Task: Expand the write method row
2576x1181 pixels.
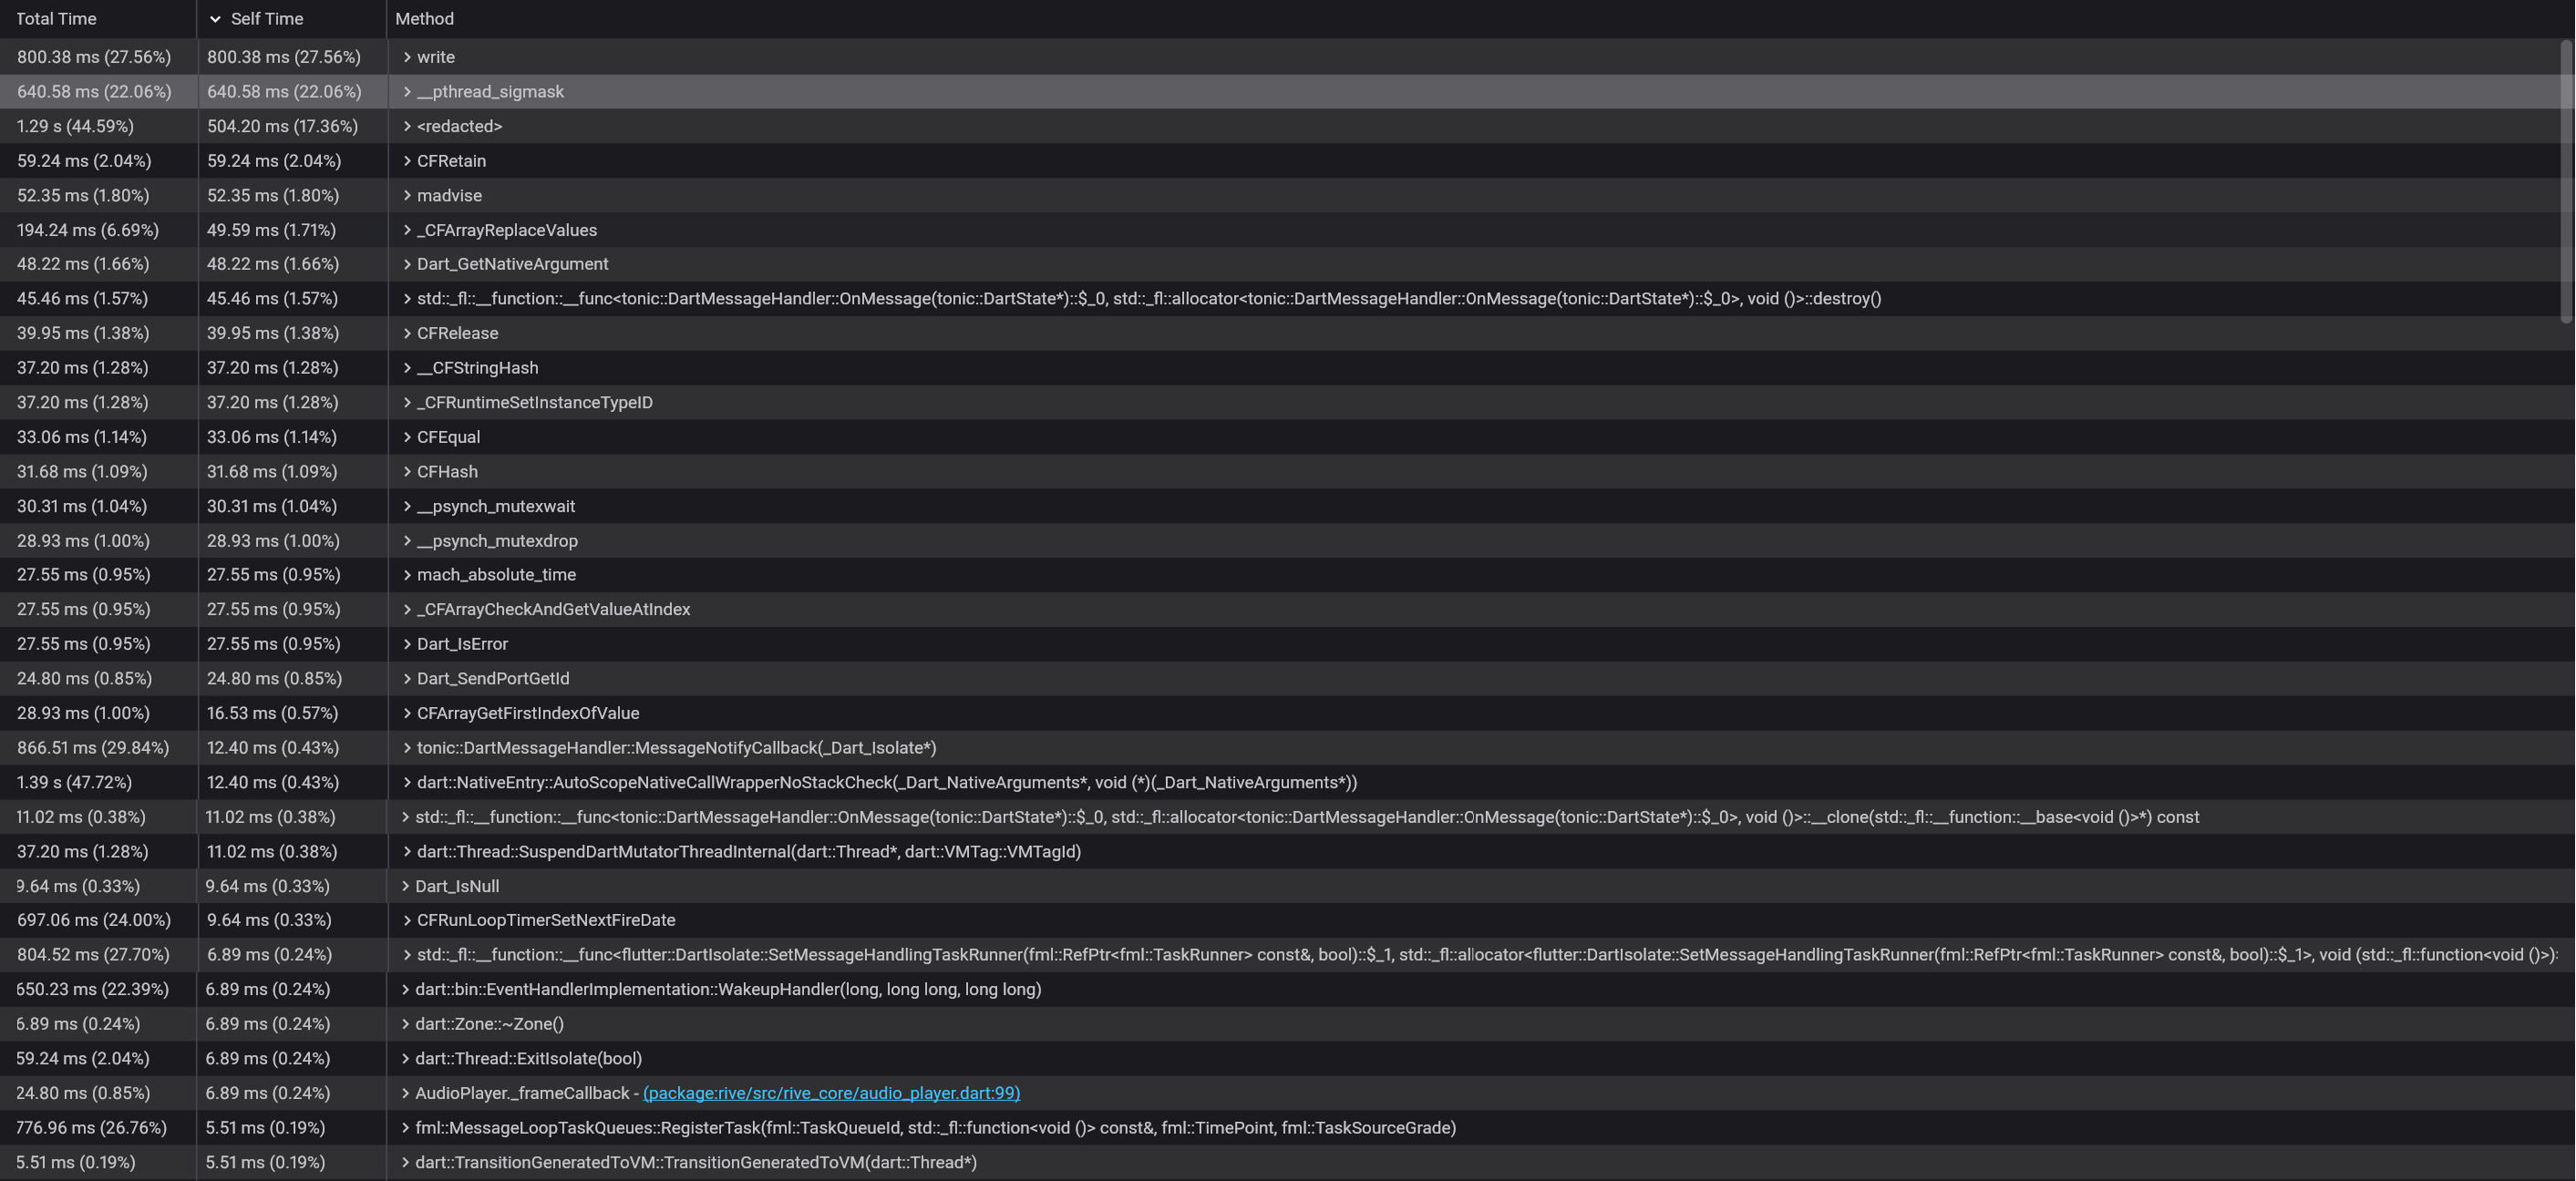Action: [x=407, y=57]
